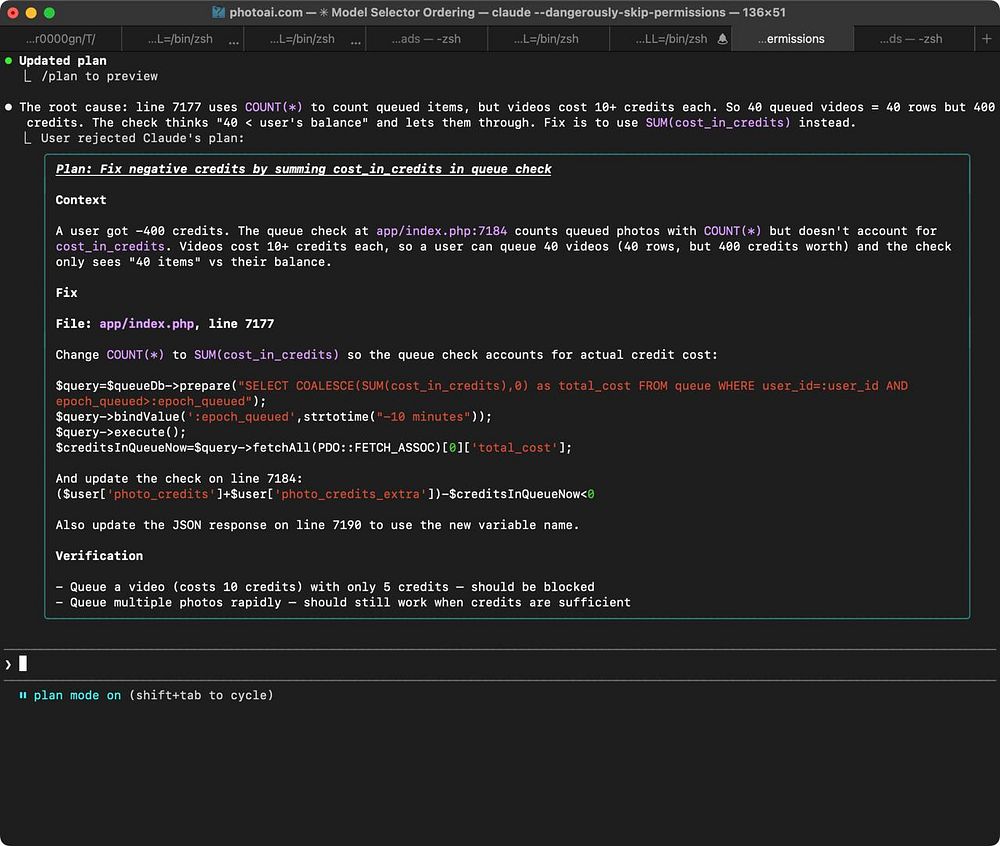1000x846 pixels.
Task: Click the (shift+tab to cycle) hint
Action: (201, 696)
